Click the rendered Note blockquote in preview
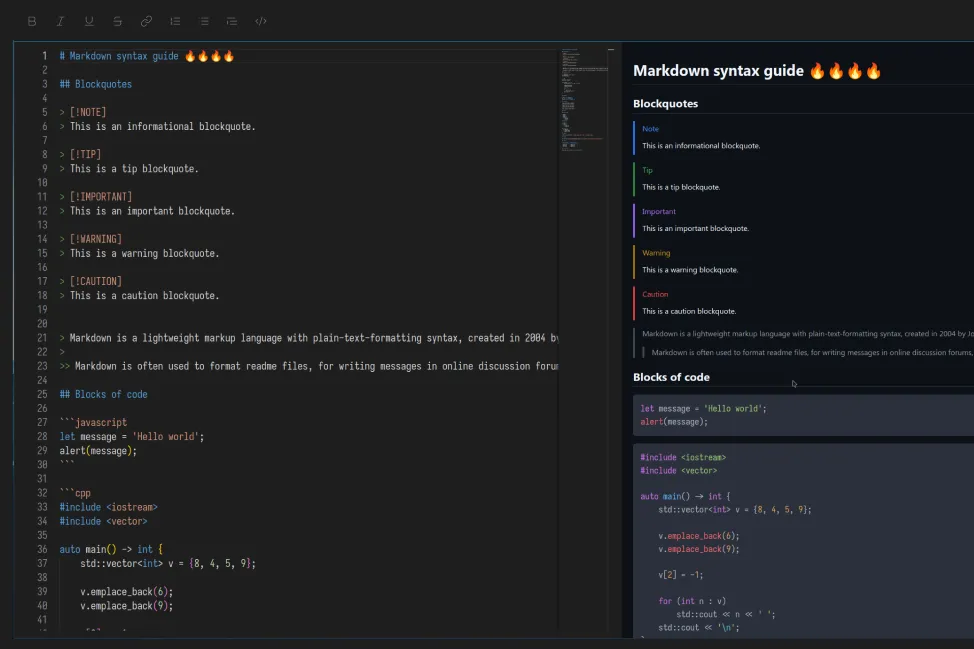 pyautogui.click(x=720, y=137)
